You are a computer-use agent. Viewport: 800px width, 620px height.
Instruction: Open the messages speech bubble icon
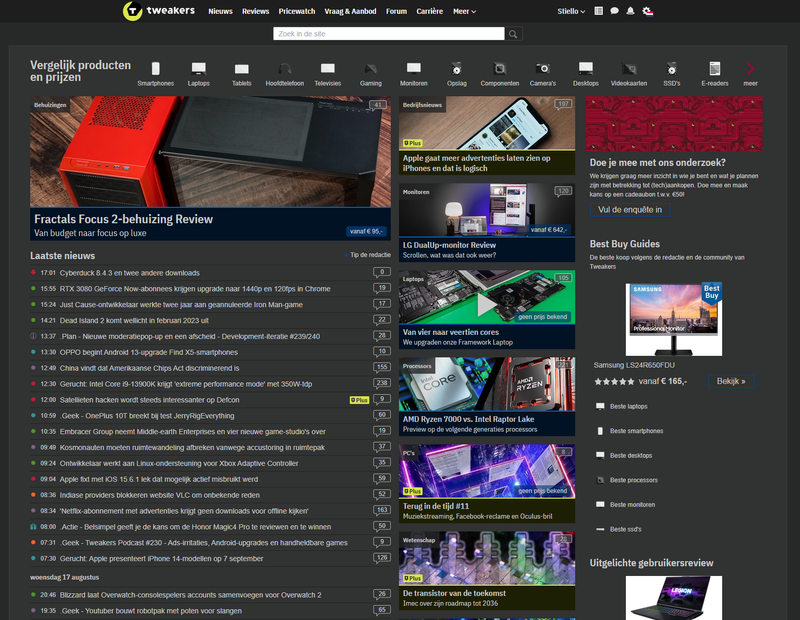click(x=614, y=11)
